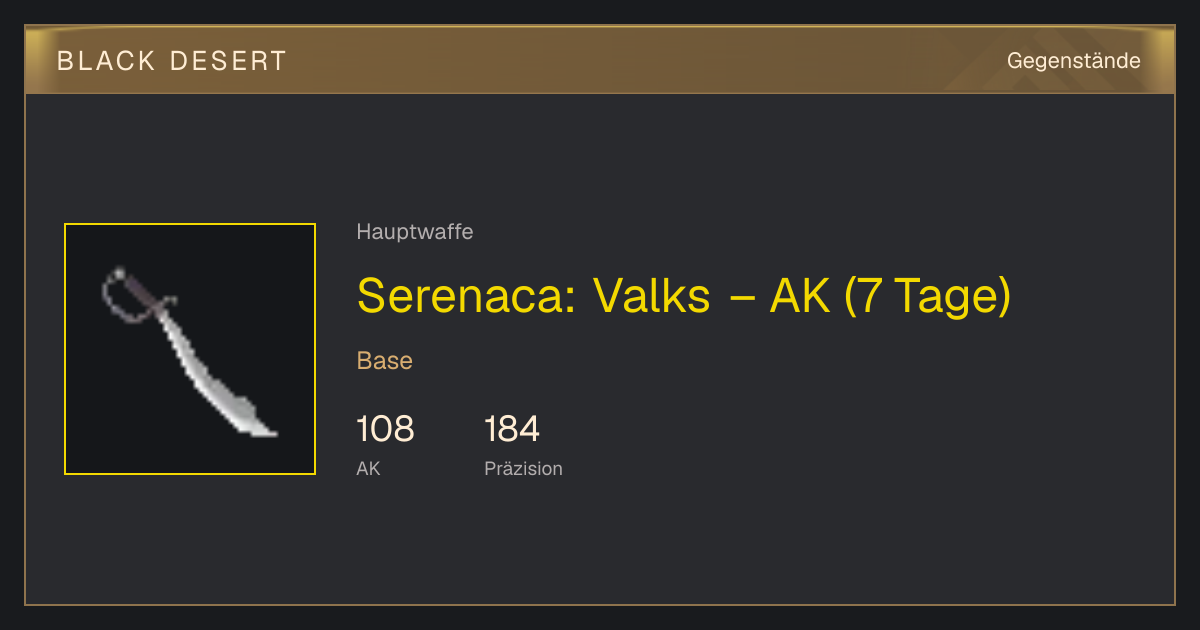Click the middle of the golden header banner

pos(600,60)
